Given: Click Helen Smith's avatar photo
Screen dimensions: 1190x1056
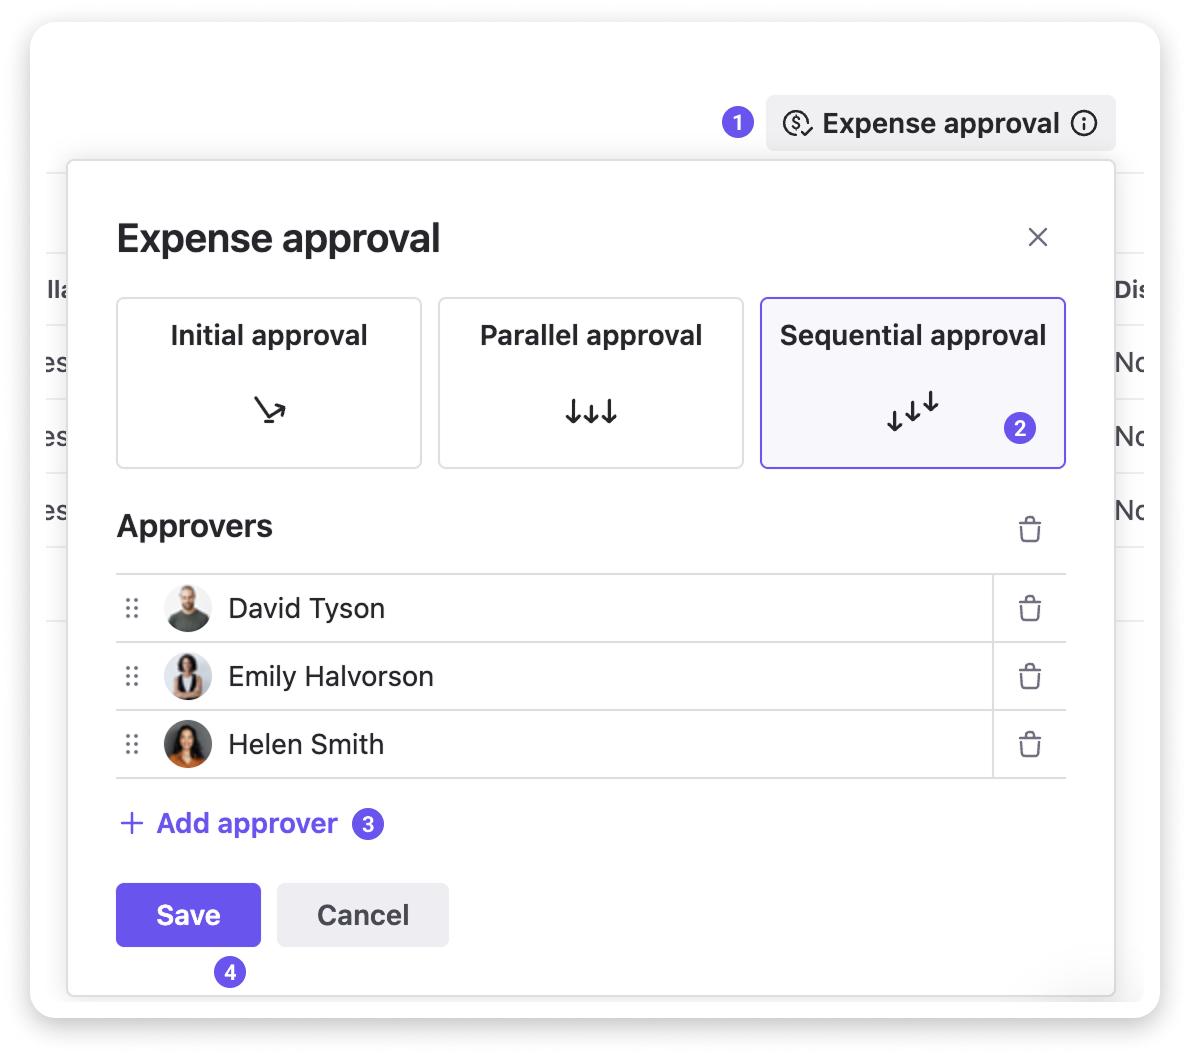Looking at the screenshot, I should [188, 744].
